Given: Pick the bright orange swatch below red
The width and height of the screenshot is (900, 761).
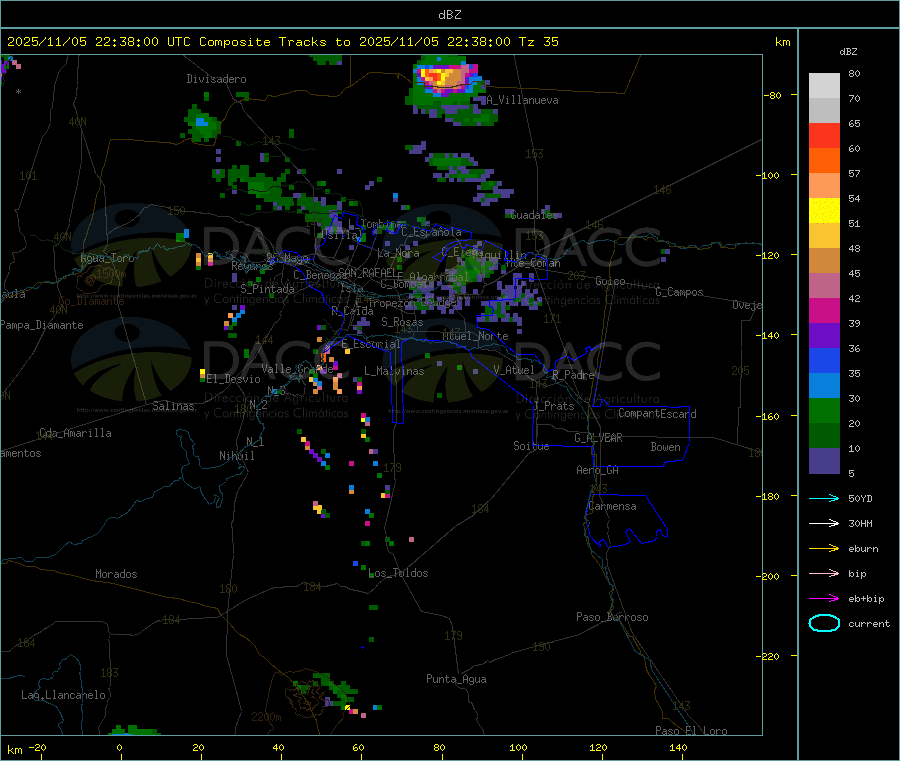Looking at the screenshot, I should point(824,161).
